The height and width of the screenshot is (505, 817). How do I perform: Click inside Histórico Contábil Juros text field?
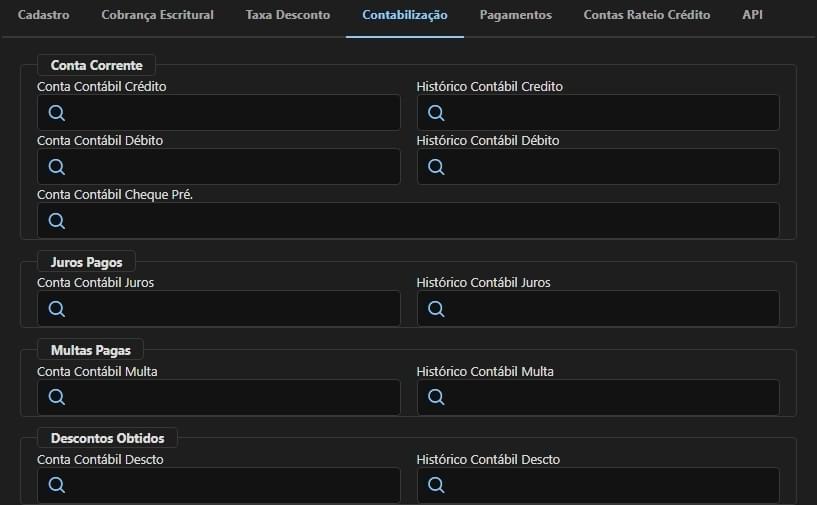pos(598,309)
